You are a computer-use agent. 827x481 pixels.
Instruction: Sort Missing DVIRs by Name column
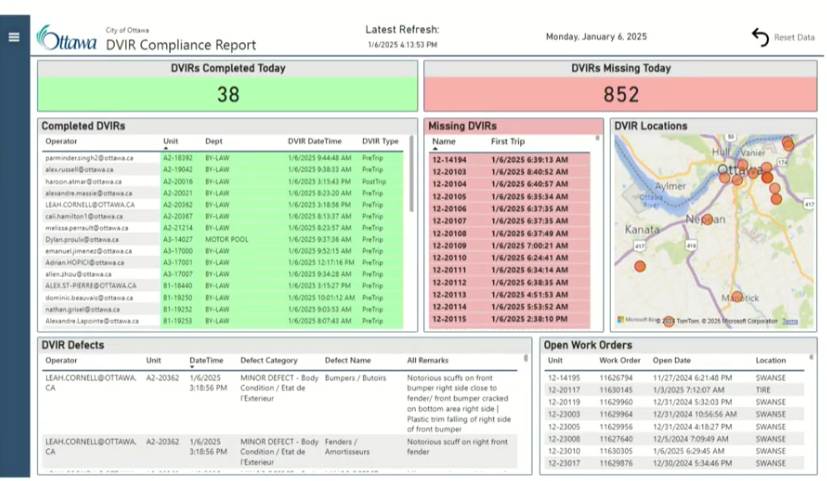click(444, 141)
